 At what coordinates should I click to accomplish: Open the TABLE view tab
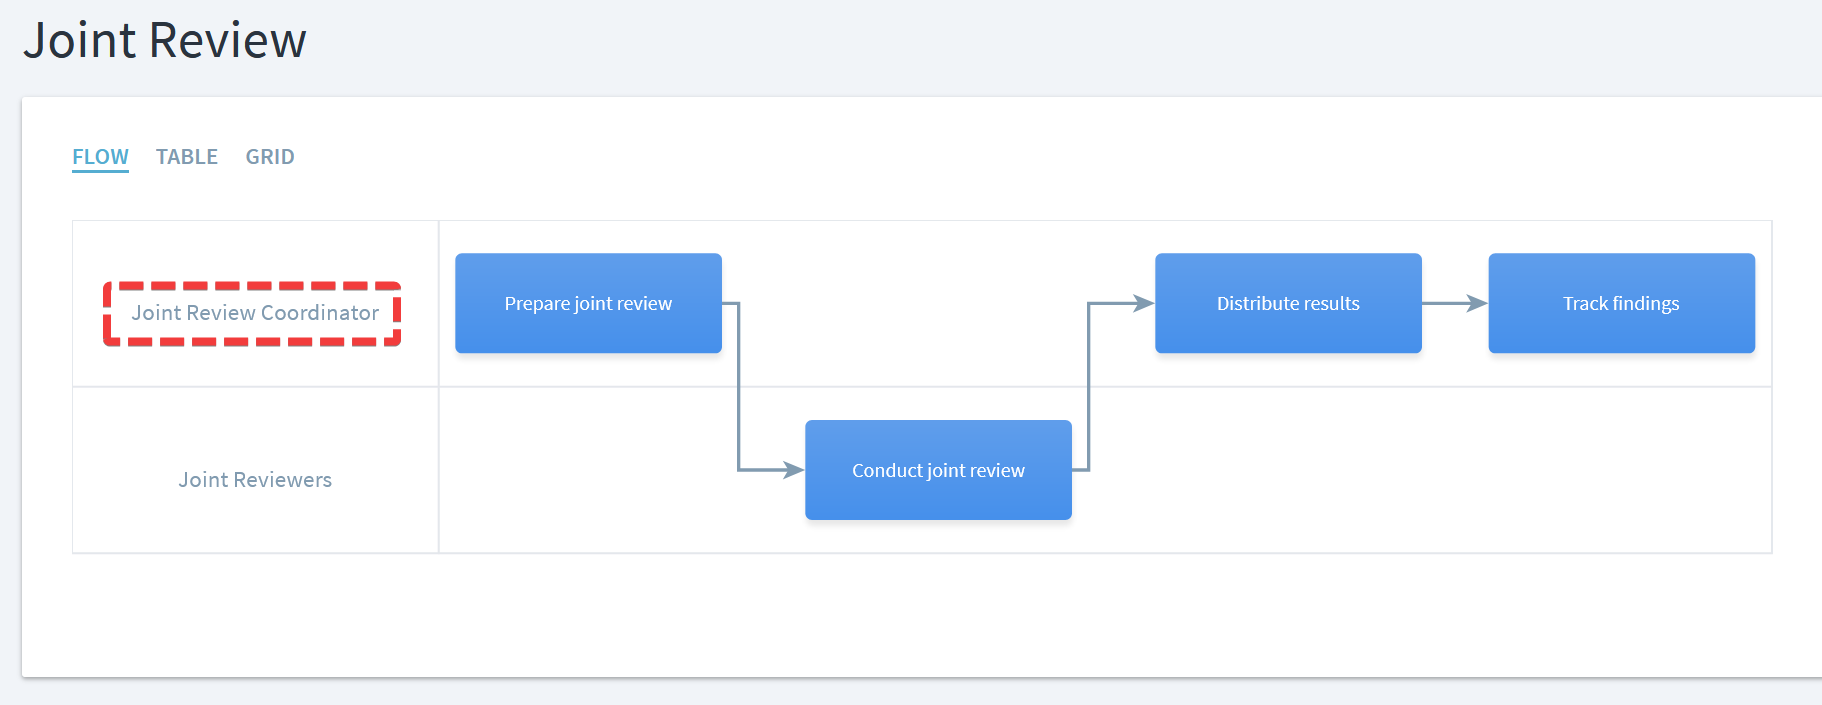187,157
